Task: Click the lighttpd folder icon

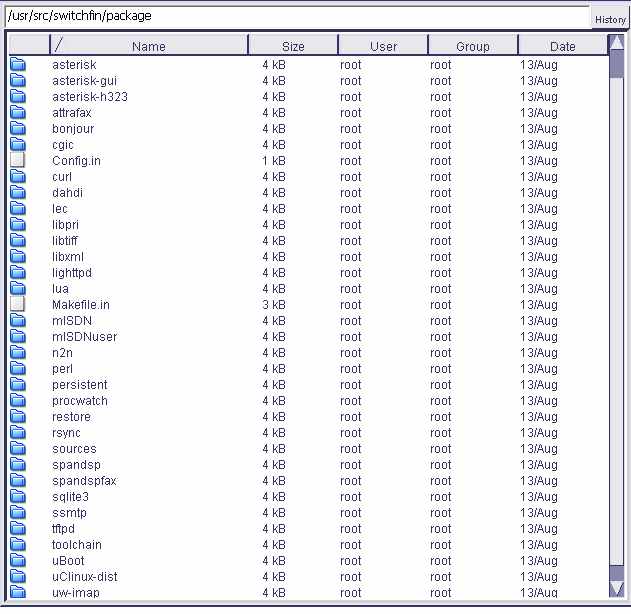Action: 18,272
